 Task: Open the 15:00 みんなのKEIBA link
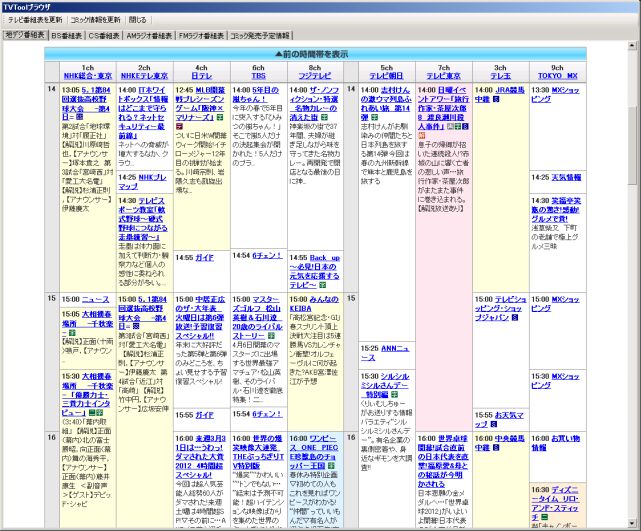[x=314, y=304]
